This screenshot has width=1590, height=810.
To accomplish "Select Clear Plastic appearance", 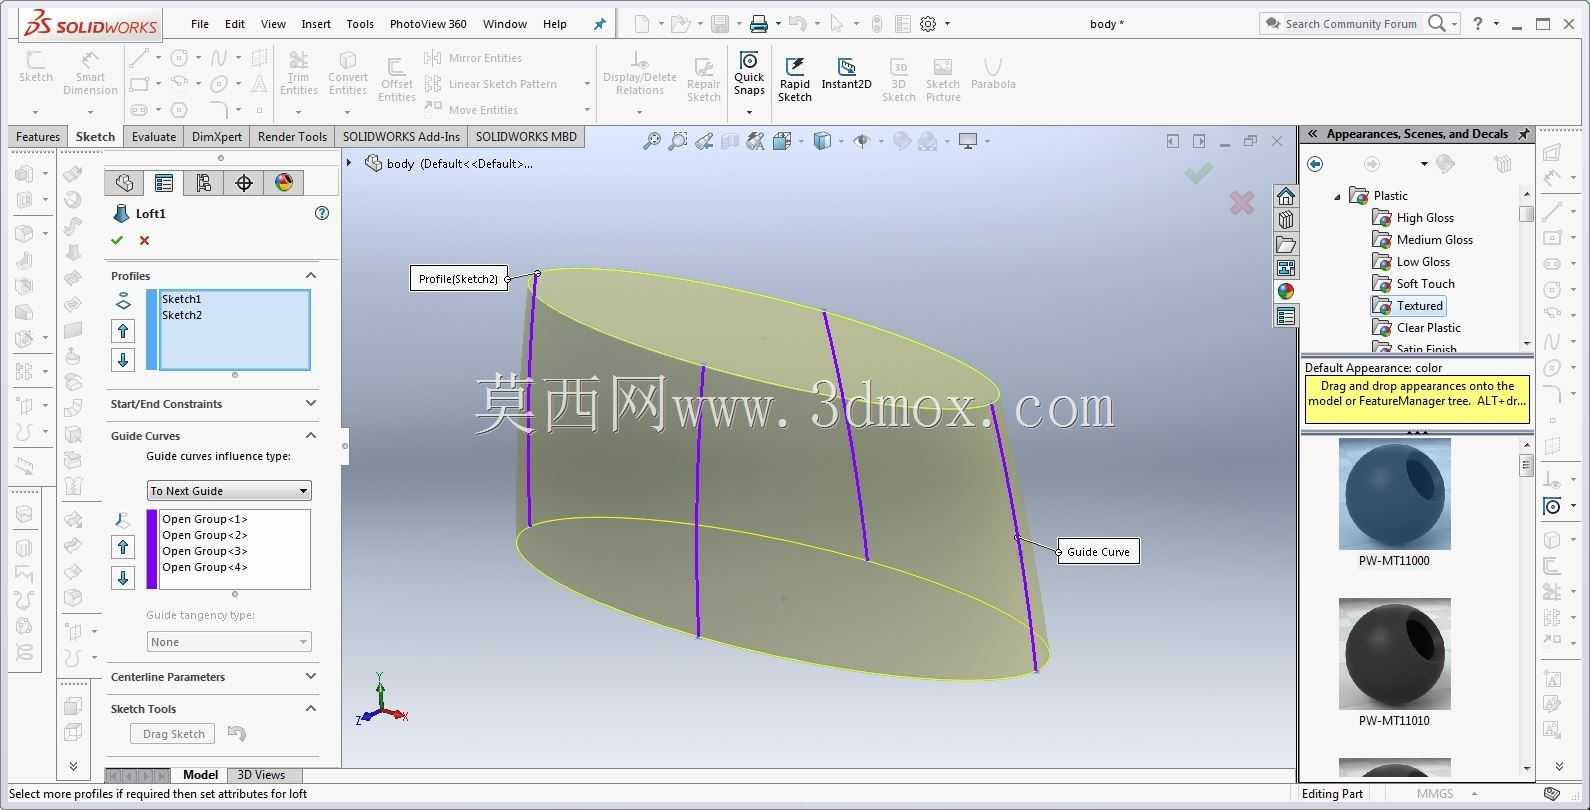I will point(1428,328).
